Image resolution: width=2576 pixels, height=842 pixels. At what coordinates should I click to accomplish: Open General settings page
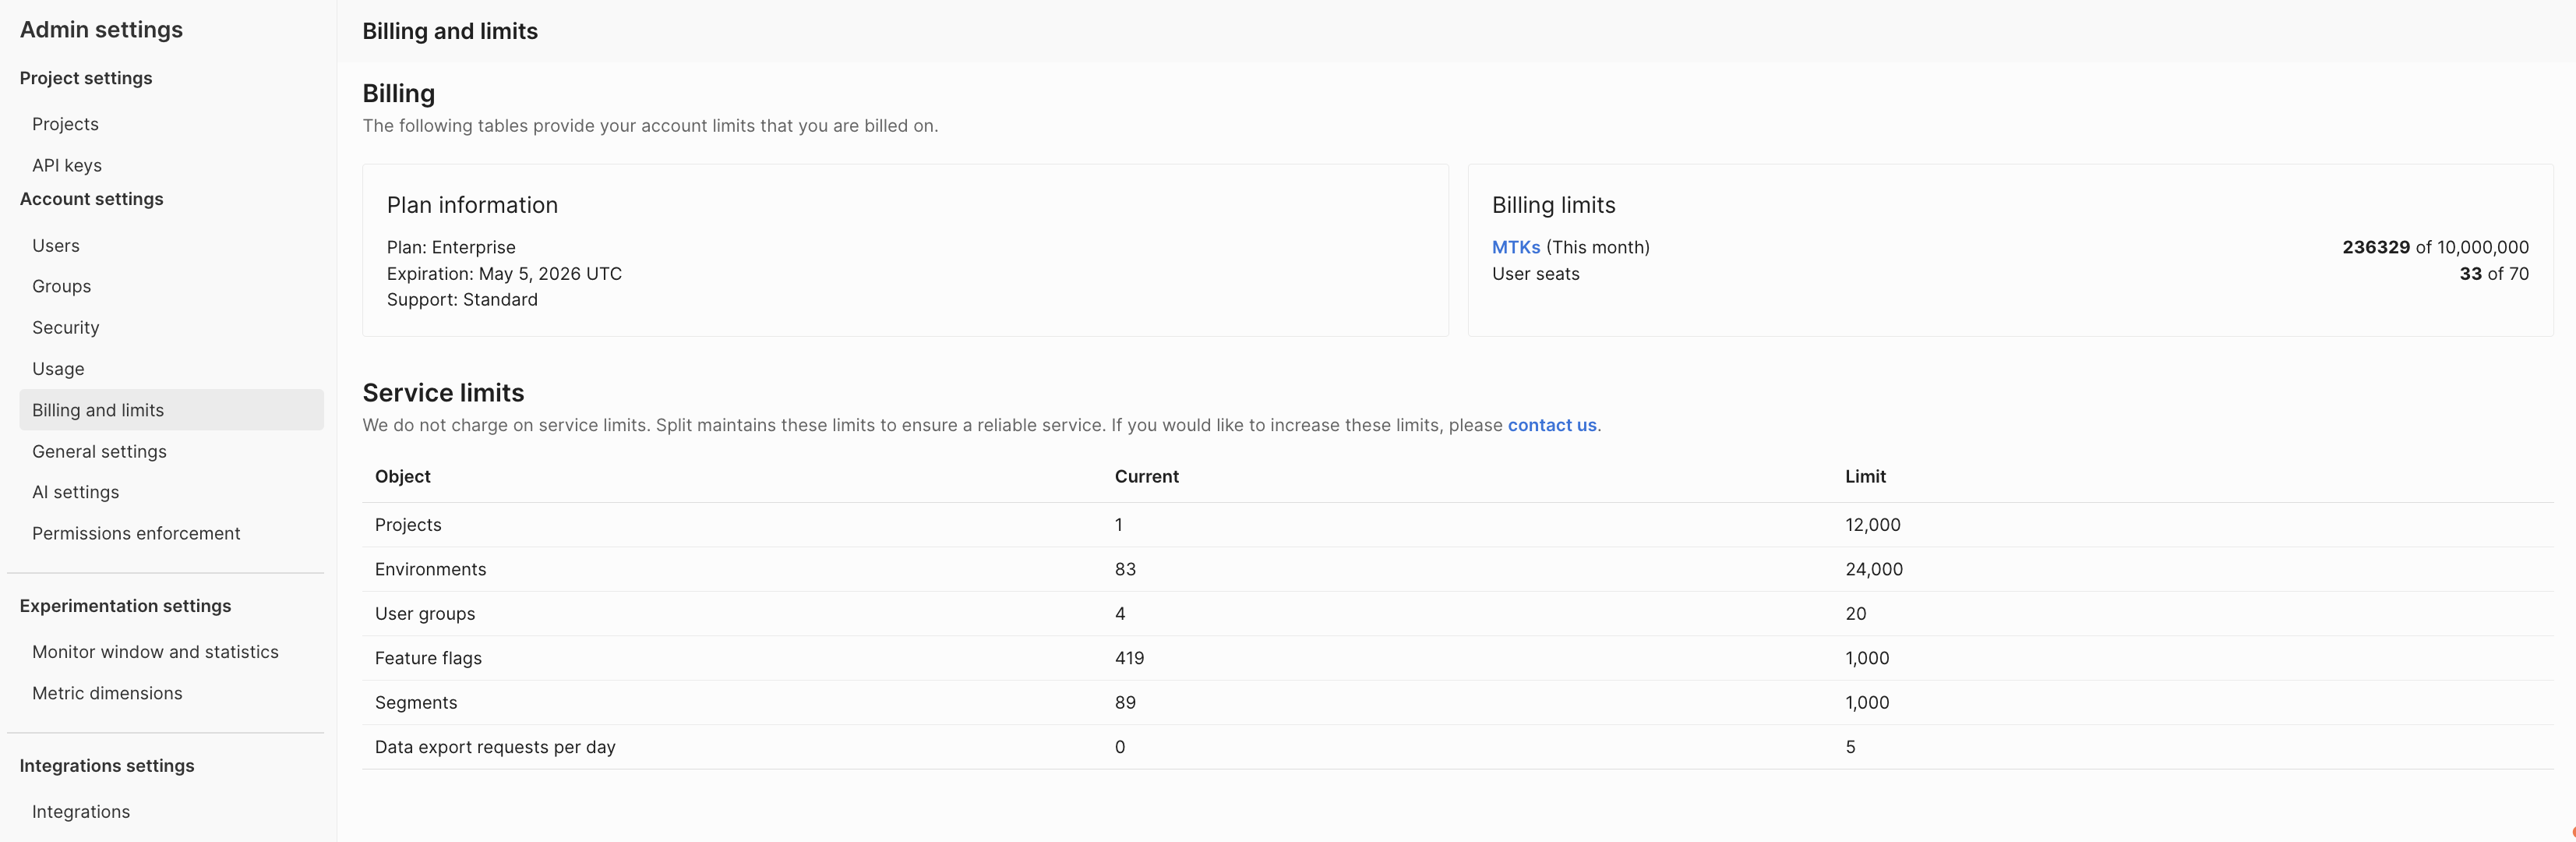[100, 452]
